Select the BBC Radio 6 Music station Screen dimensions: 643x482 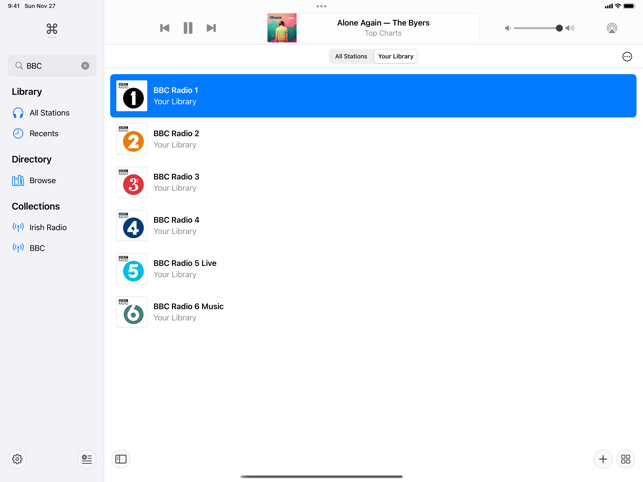click(373, 312)
